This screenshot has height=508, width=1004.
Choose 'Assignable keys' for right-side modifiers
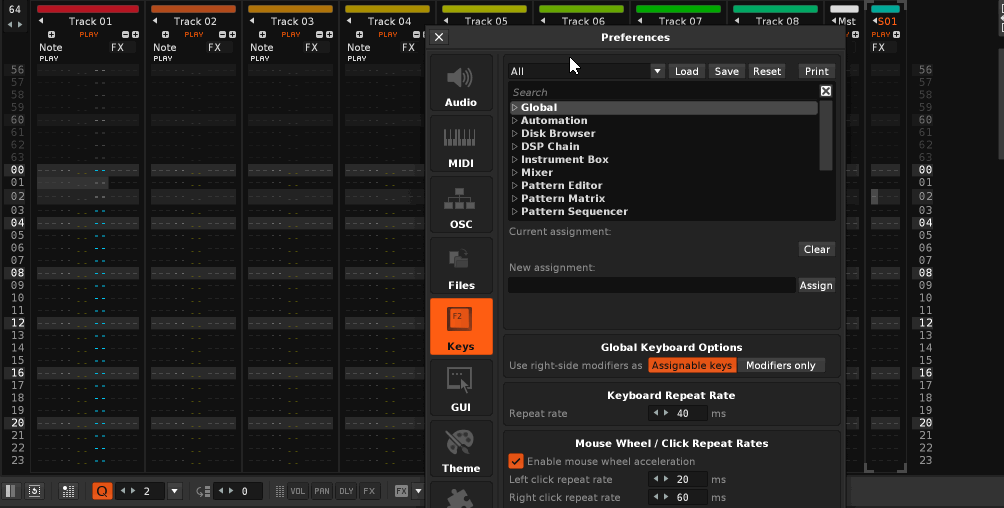tap(693, 366)
